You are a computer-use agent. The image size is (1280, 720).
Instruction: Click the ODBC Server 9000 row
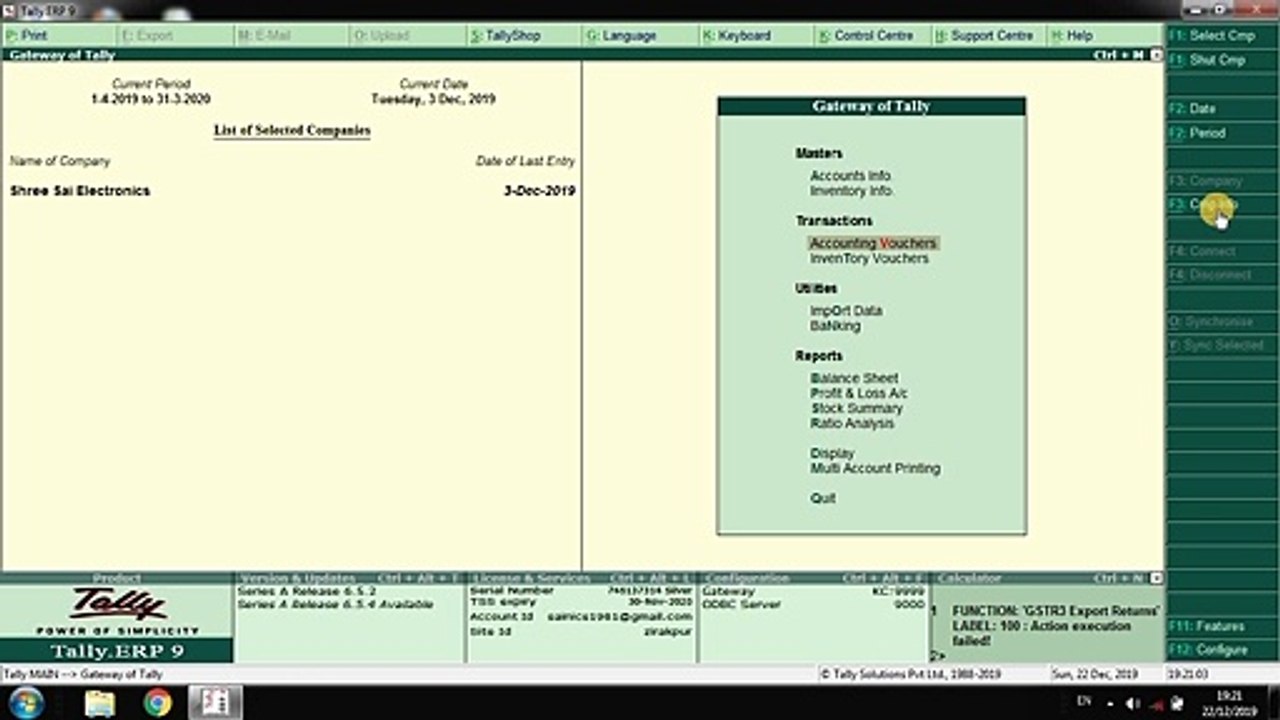(813, 604)
